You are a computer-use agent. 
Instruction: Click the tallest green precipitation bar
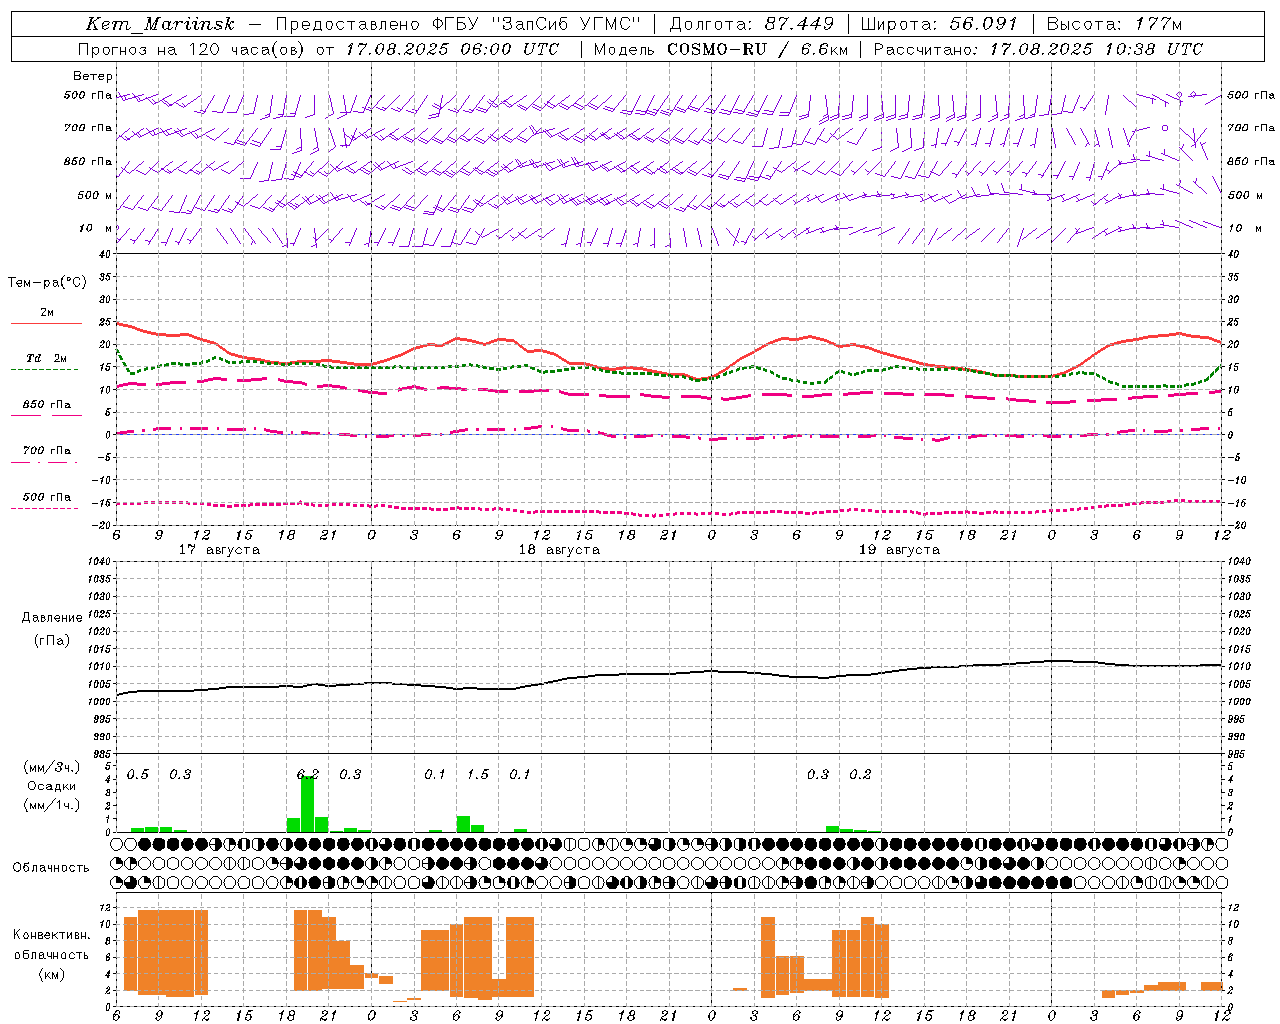coord(307,804)
